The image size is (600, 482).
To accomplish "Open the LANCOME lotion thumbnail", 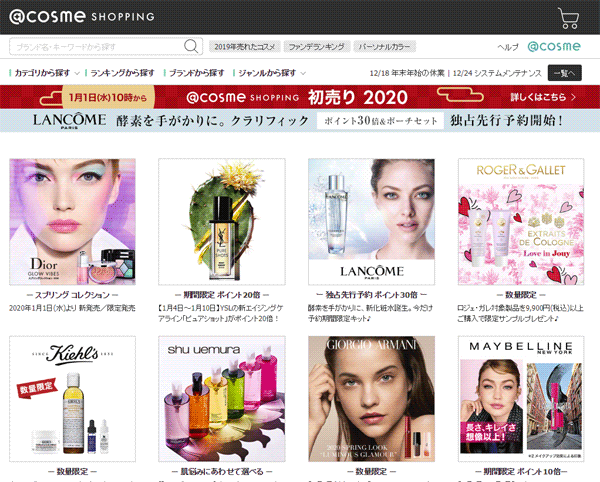I will coord(372,221).
